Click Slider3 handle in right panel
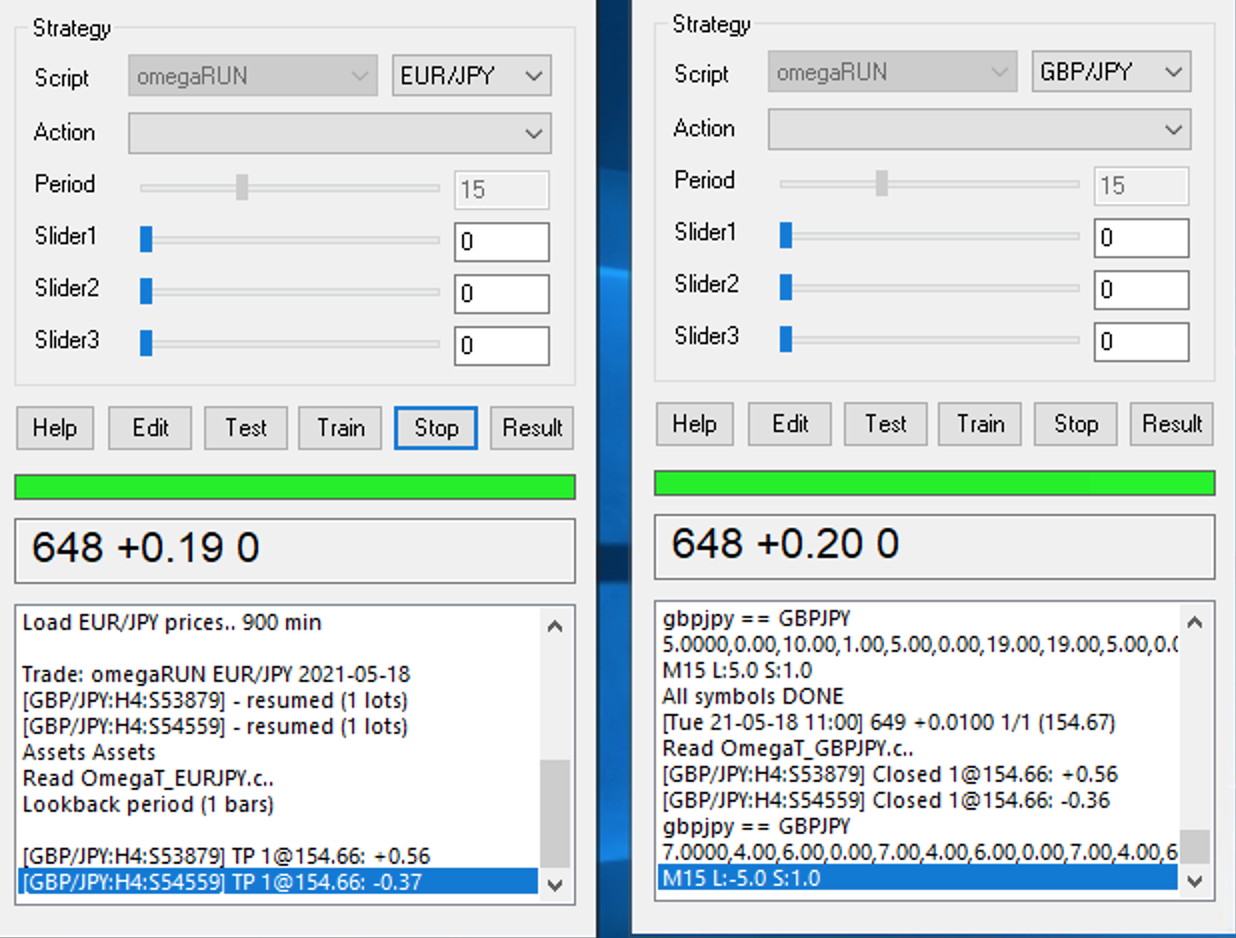This screenshot has height=938, width=1236. (786, 338)
